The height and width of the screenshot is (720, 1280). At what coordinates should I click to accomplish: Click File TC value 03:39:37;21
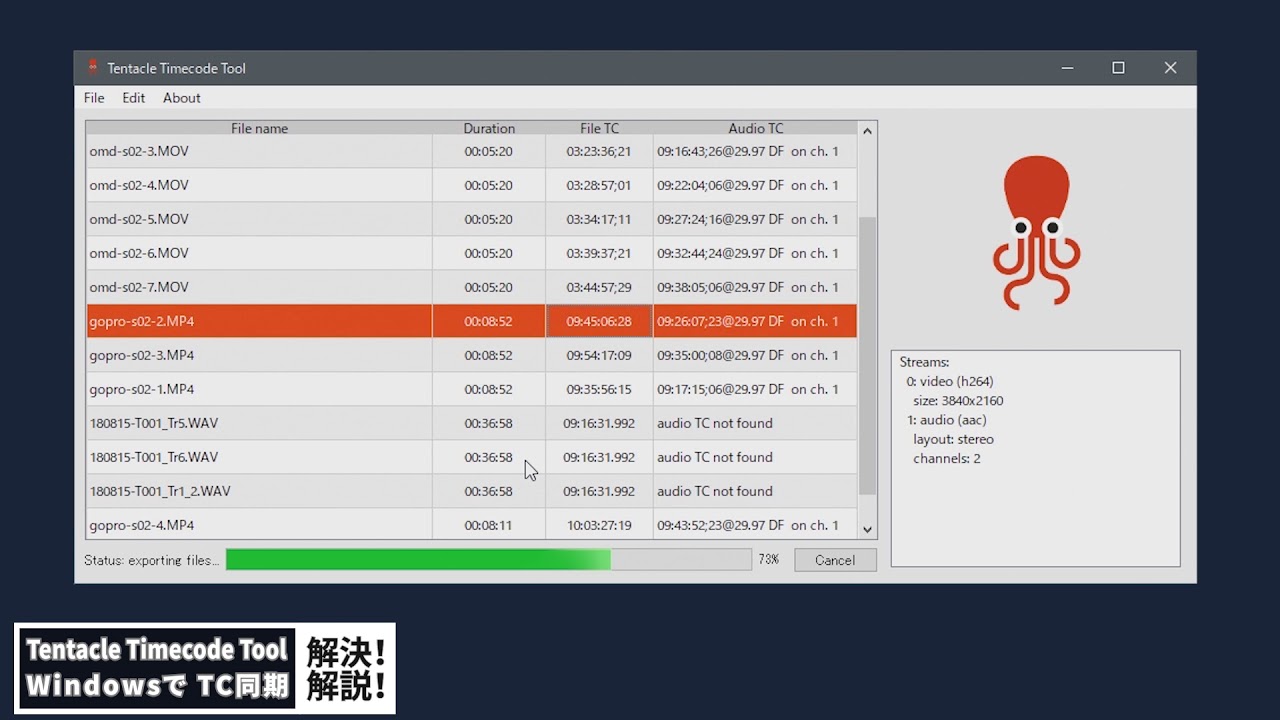[599, 253]
